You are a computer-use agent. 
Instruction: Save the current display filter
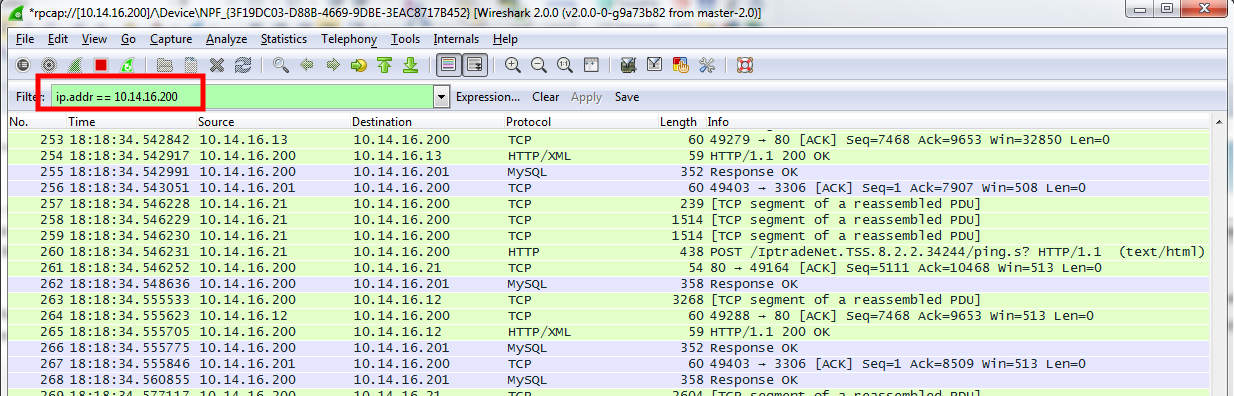click(627, 97)
